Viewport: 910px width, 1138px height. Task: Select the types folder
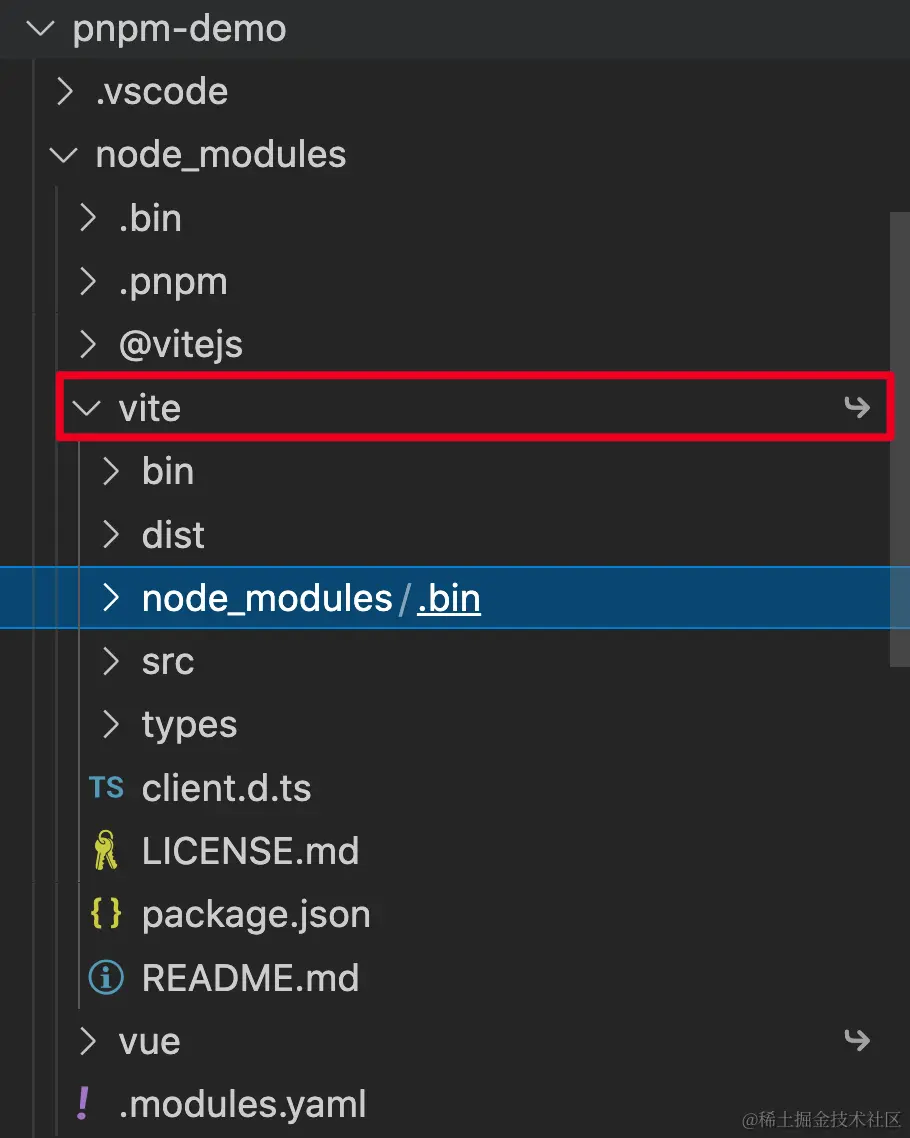(189, 725)
